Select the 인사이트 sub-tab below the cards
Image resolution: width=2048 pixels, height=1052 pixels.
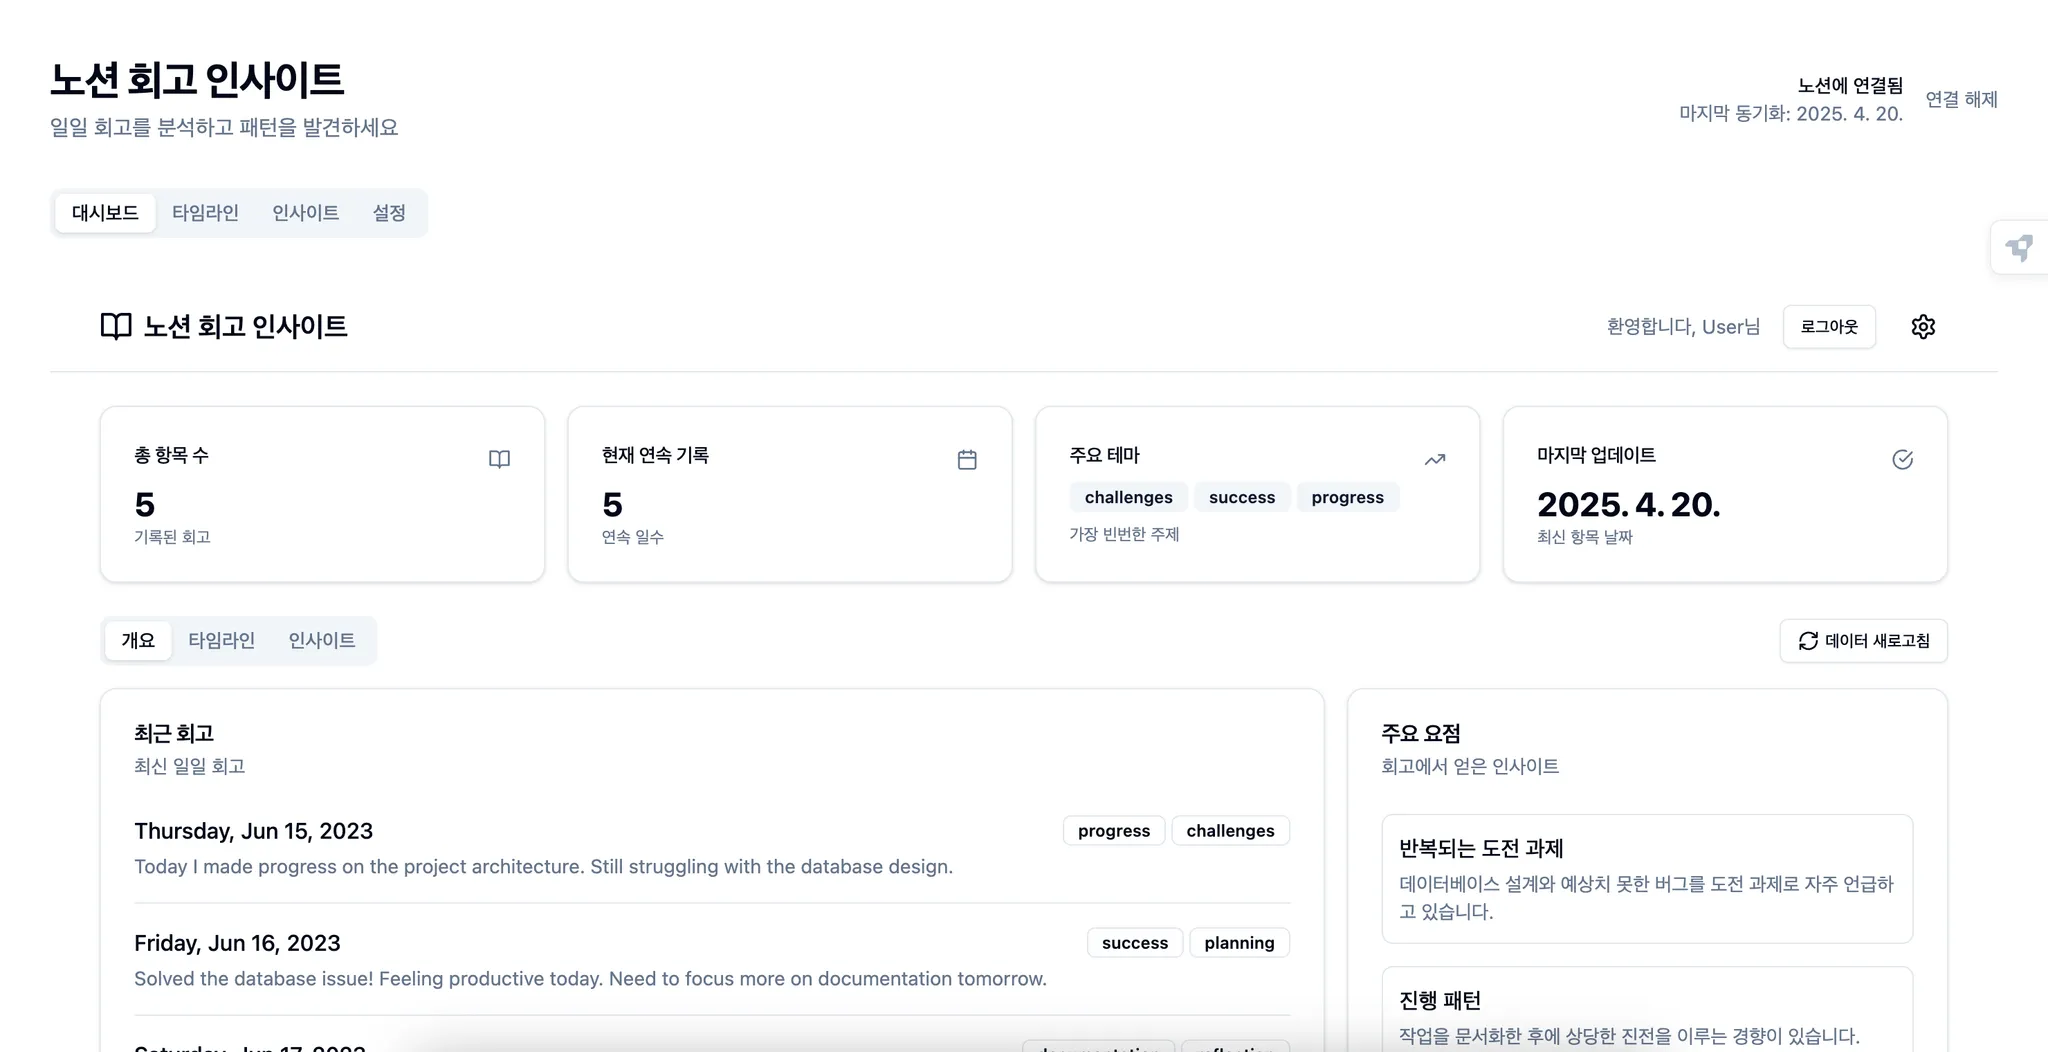[x=322, y=640]
